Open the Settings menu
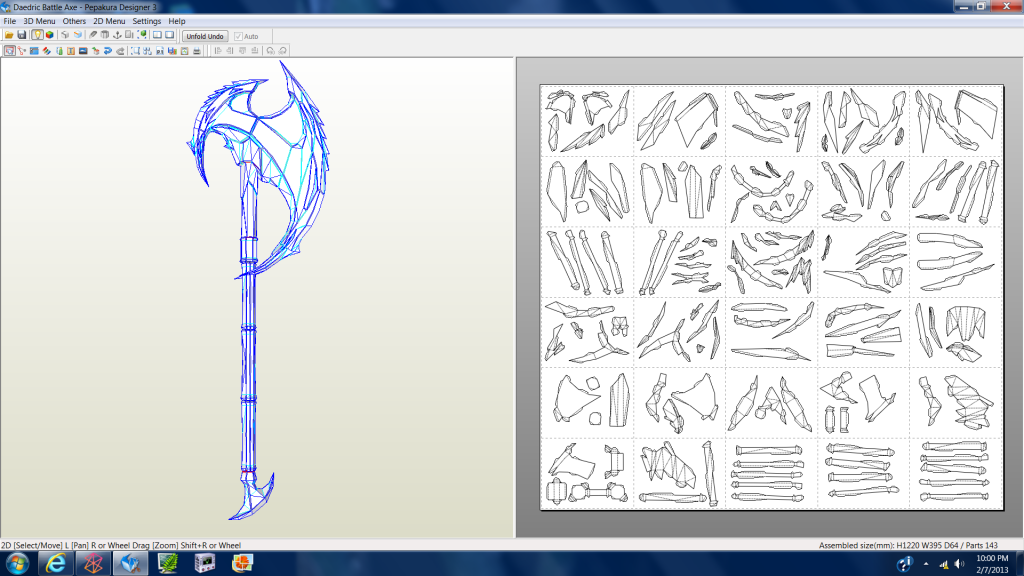1024x576 pixels. [146, 21]
